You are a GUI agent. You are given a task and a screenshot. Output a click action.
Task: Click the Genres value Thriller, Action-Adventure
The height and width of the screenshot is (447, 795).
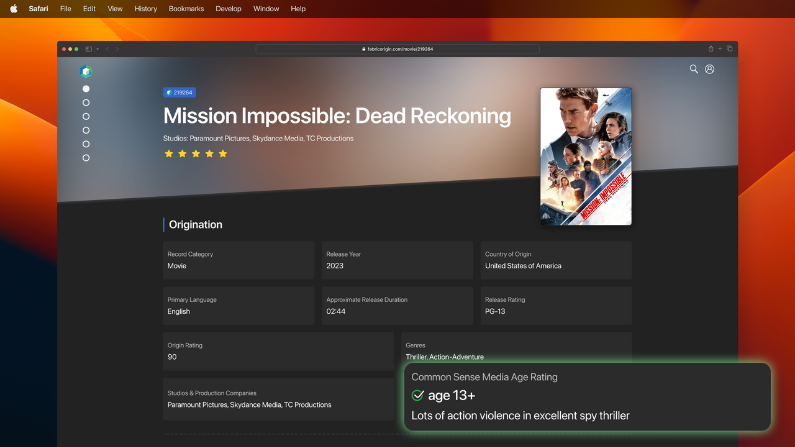tap(445, 357)
